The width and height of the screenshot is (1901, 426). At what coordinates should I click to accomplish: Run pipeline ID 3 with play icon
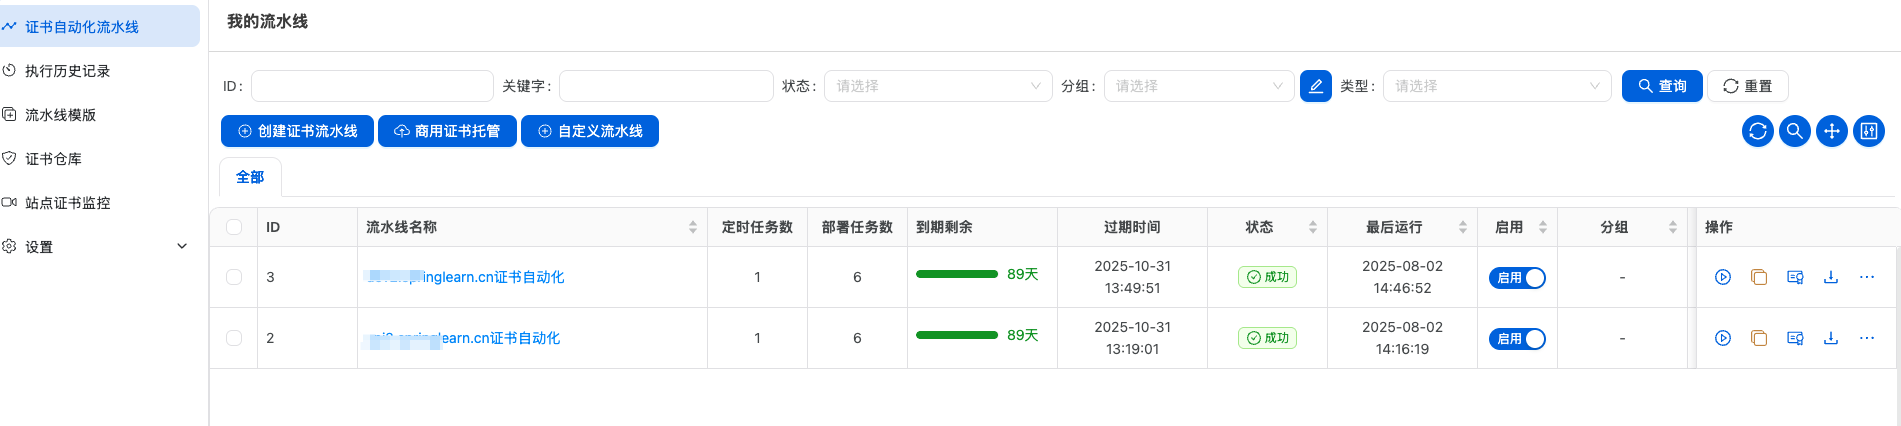1722,277
